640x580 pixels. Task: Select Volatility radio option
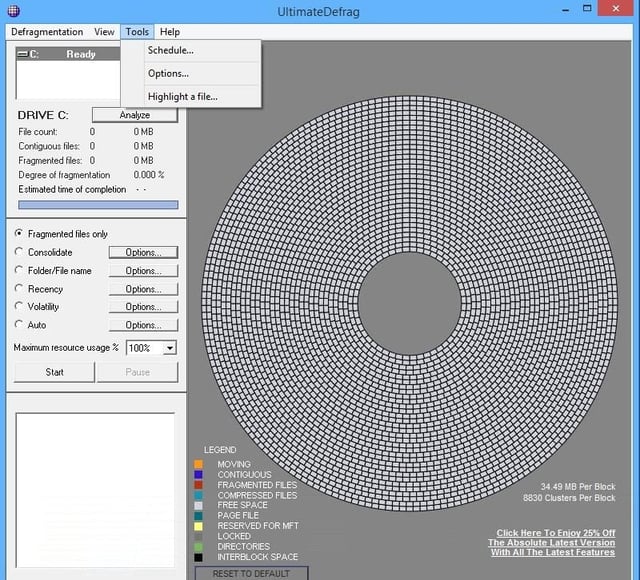click(x=19, y=306)
